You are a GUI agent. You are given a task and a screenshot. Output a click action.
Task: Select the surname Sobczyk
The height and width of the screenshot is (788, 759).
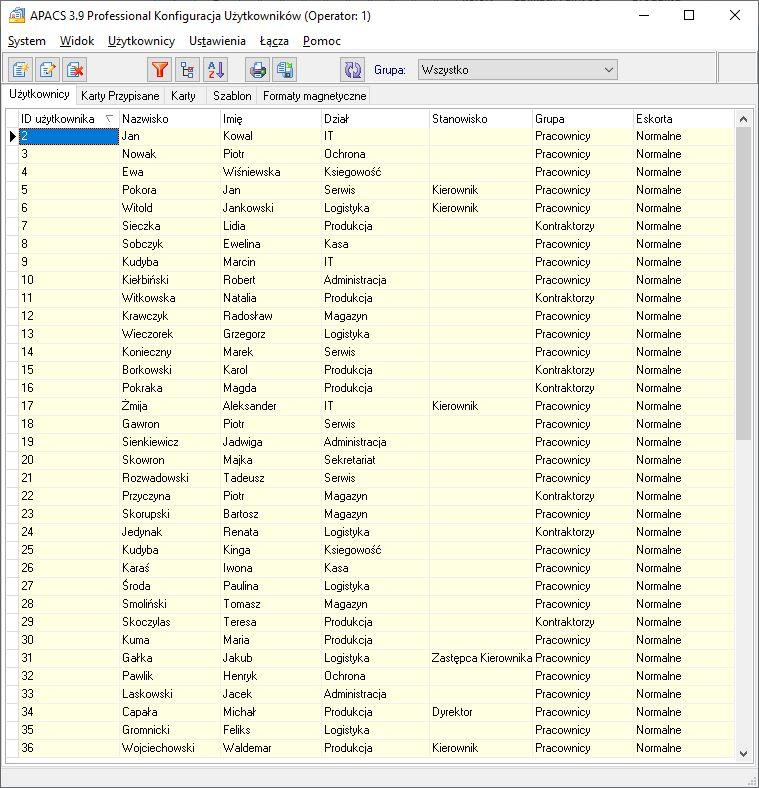pyautogui.click(x=143, y=244)
